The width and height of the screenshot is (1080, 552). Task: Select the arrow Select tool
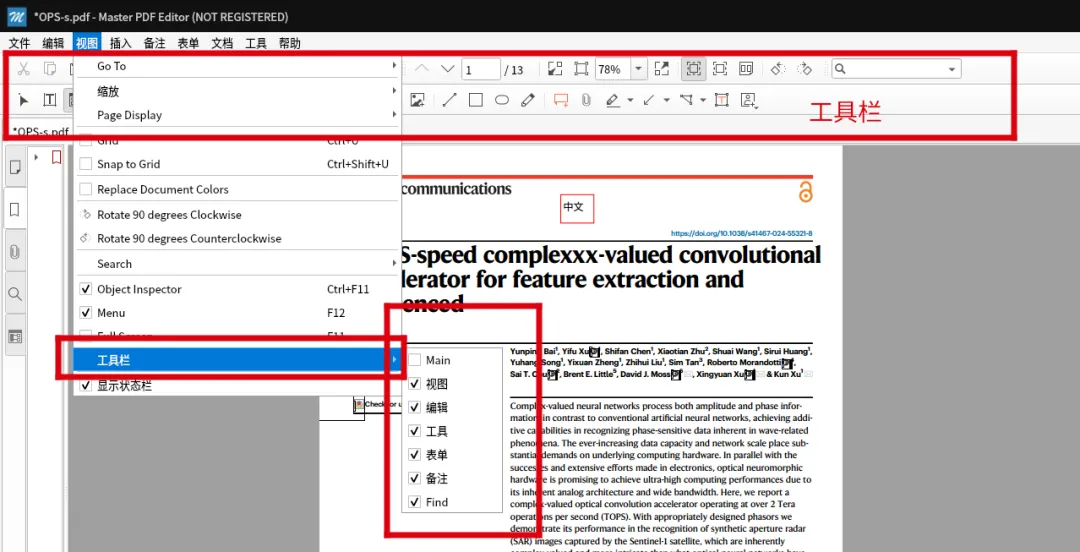point(23,101)
